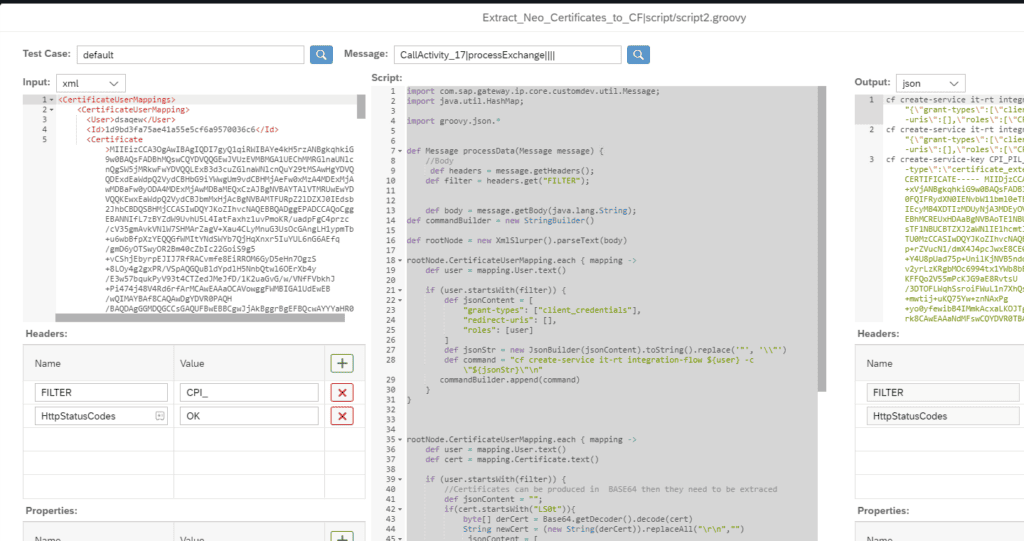Add a new input header row
This screenshot has height=541, width=1024.
[x=342, y=363]
